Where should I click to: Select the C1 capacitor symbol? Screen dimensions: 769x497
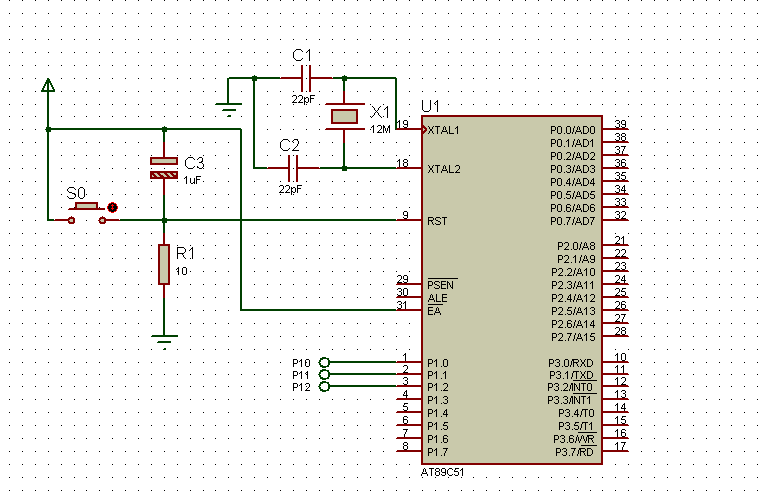(x=306, y=78)
